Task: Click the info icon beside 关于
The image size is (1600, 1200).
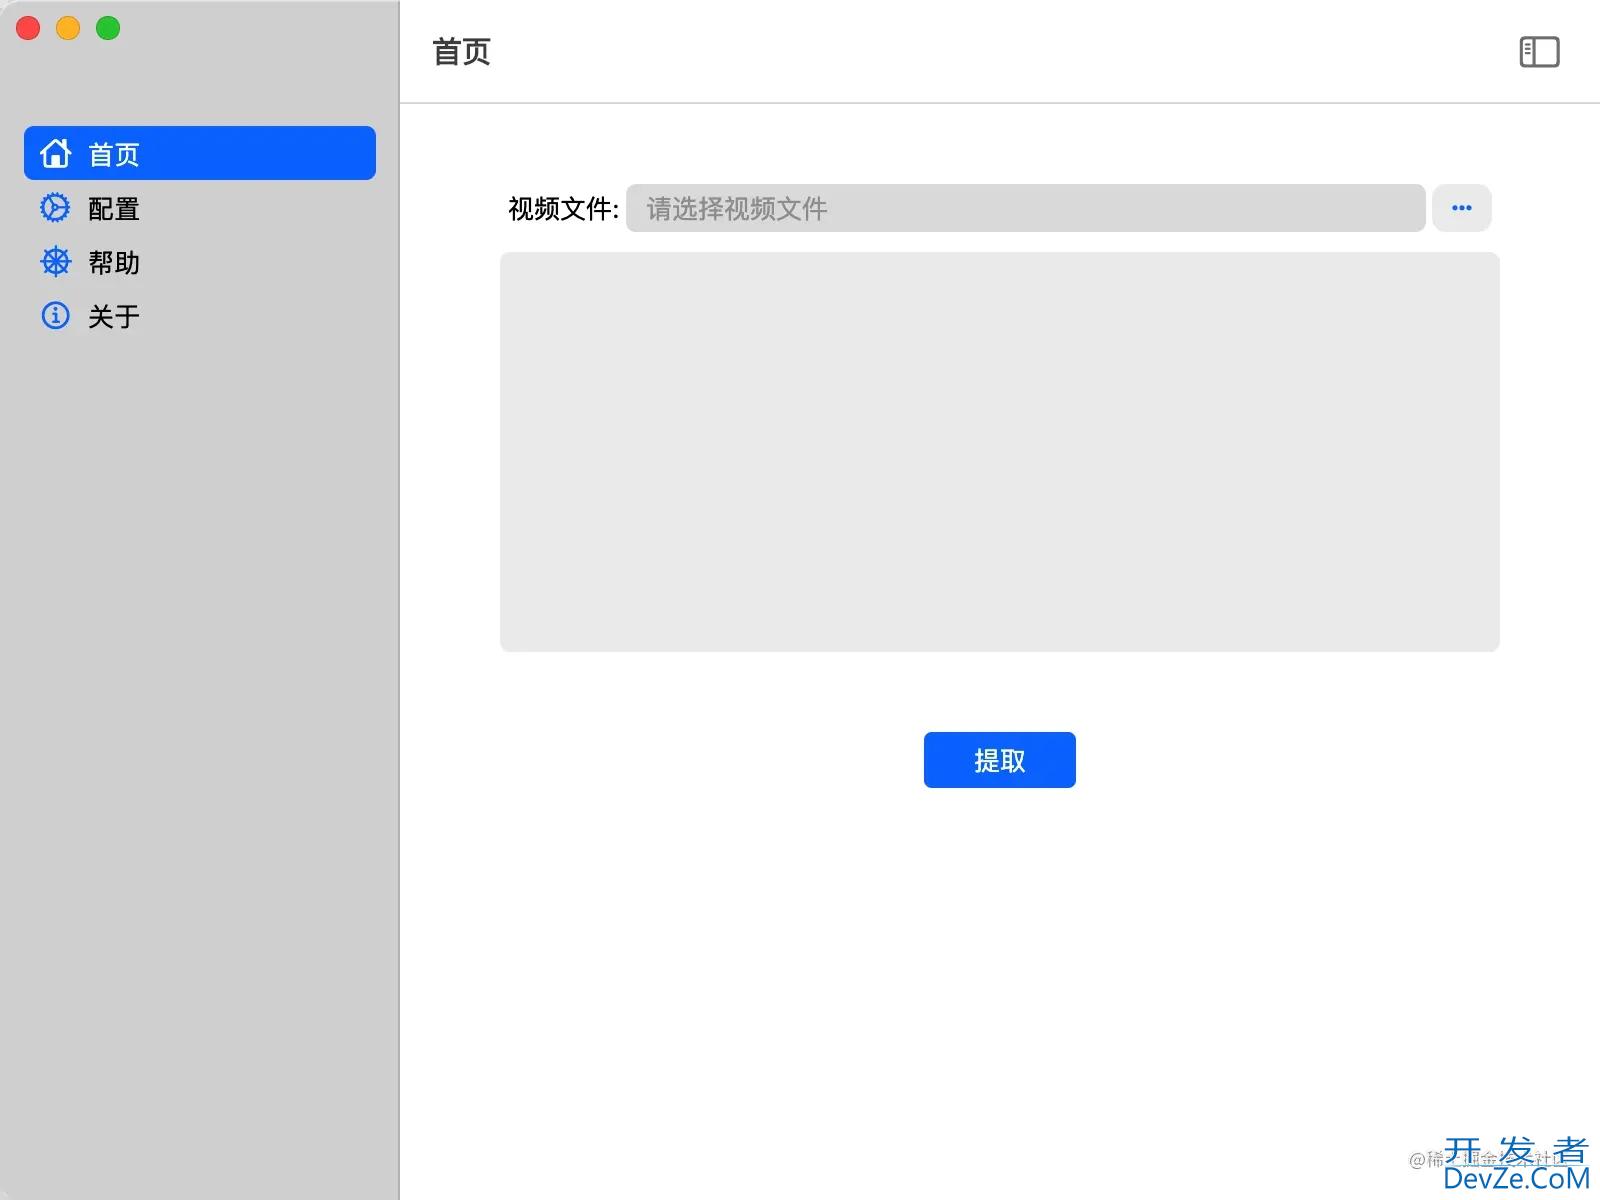Action: pyautogui.click(x=55, y=315)
